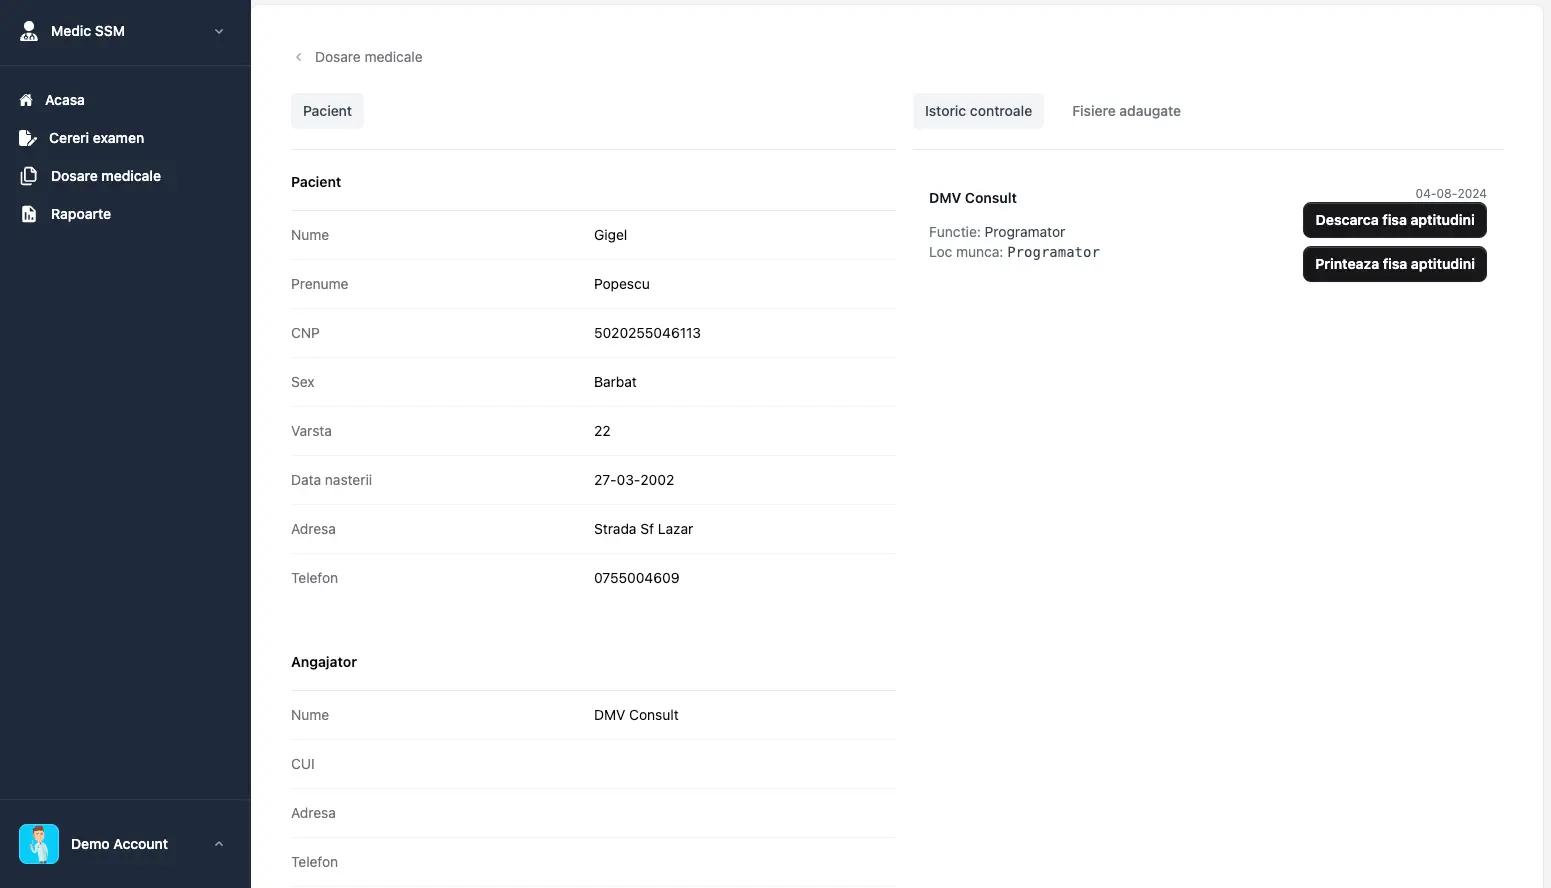Click the Data nasterii label
The height and width of the screenshot is (888, 1551).
pos(331,480)
